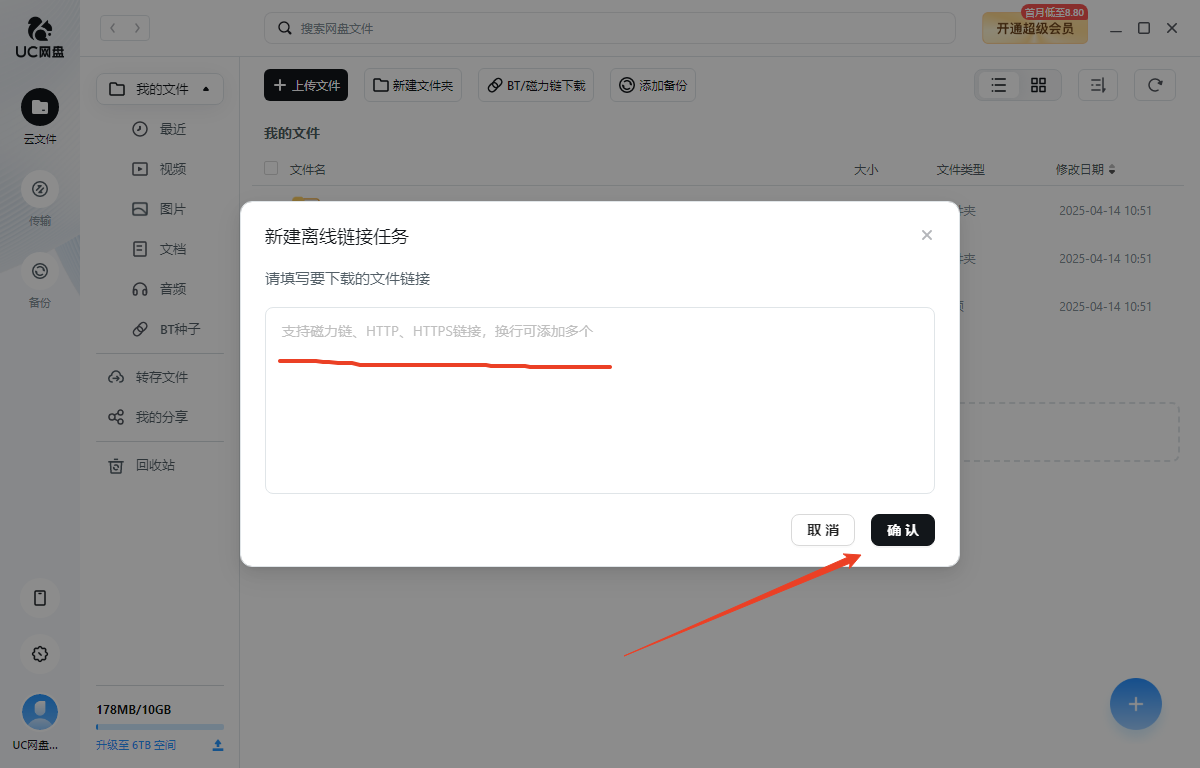The width and height of the screenshot is (1200, 768).
Task: Open the sort options icon
Action: point(1098,85)
